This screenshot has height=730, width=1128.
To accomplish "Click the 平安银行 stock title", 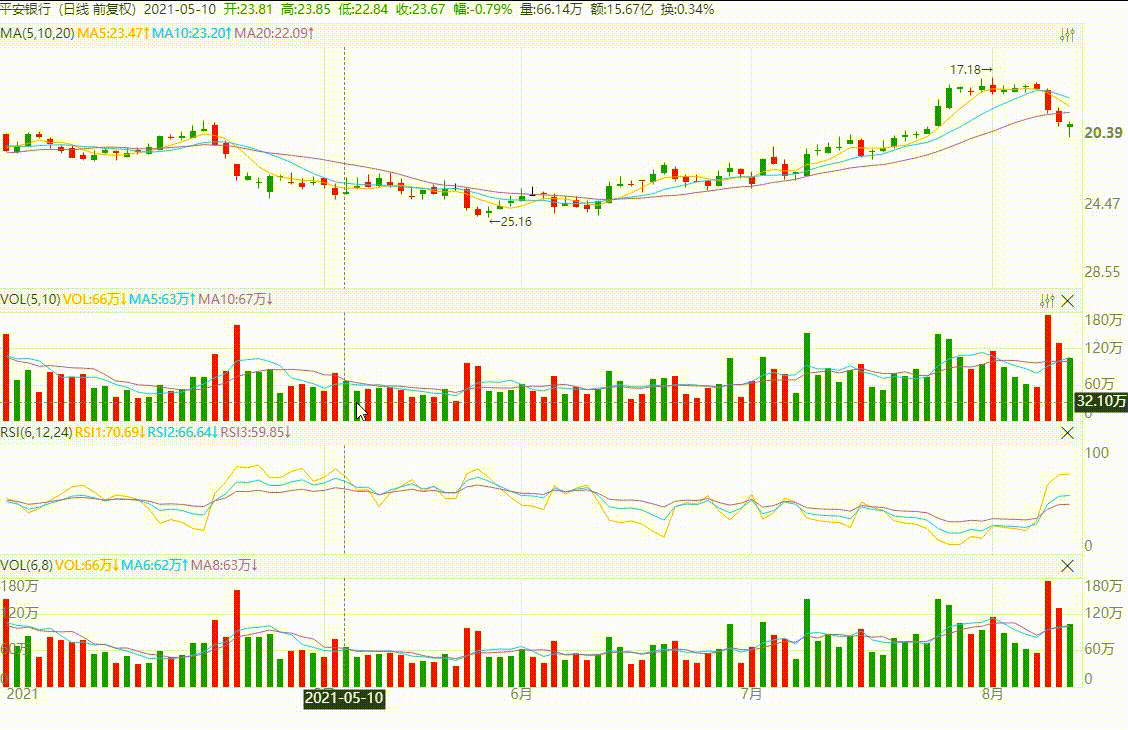I will coord(26,9).
